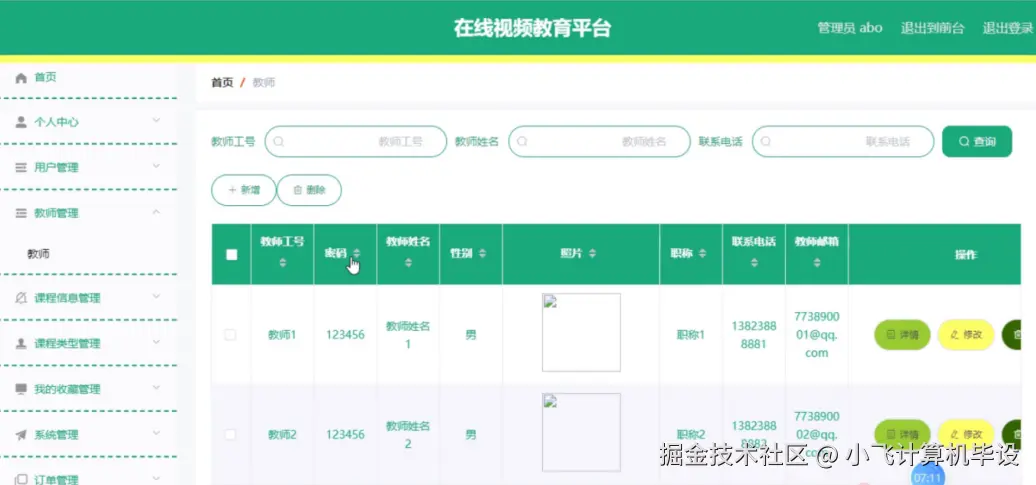The image size is (1036, 485).
Task: Click the icon beside 订单管理
Action: (21, 479)
